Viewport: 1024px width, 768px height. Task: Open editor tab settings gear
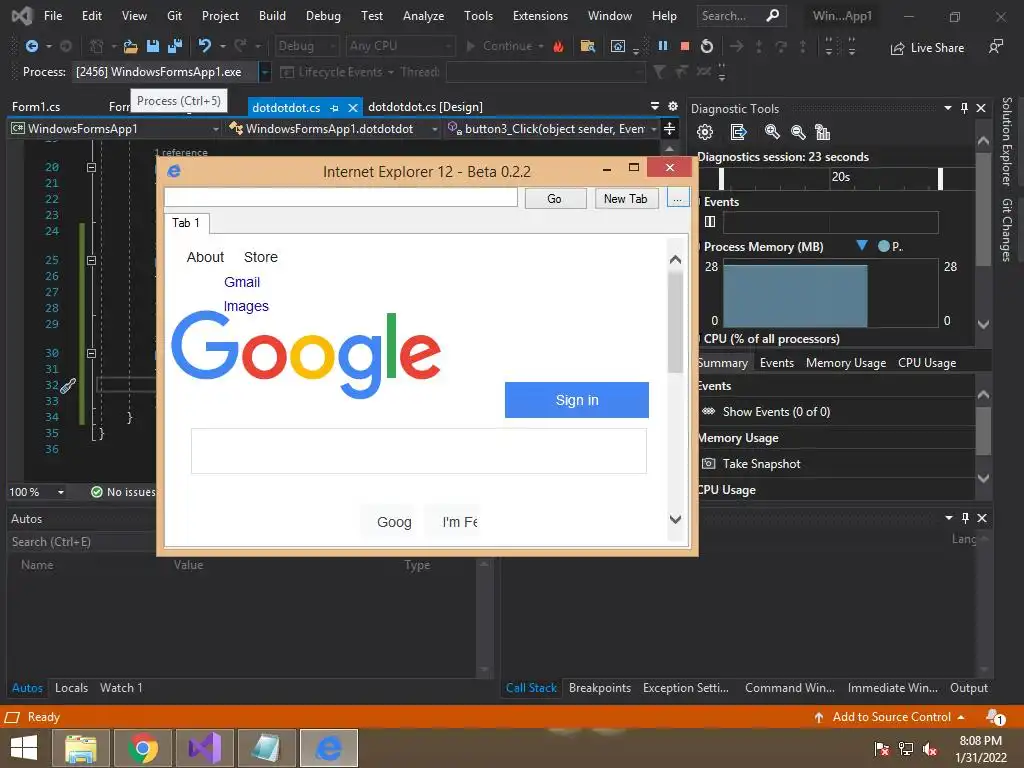click(x=673, y=106)
